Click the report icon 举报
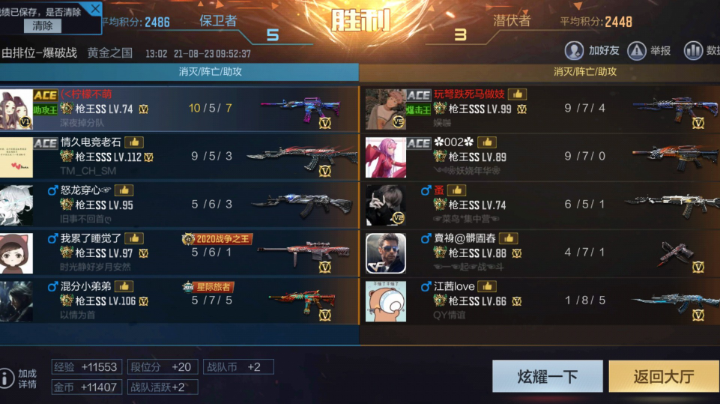The height and width of the screenshot is (404, 720). click(x=637, y=50)
